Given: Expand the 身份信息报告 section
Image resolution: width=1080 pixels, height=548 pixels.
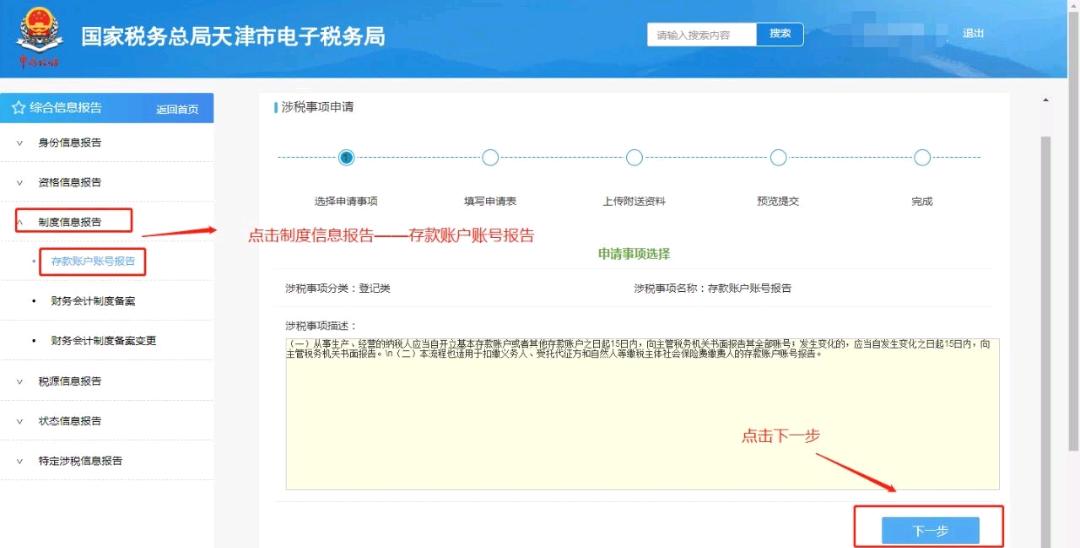Looking at the screenshot, I should 69,142.
